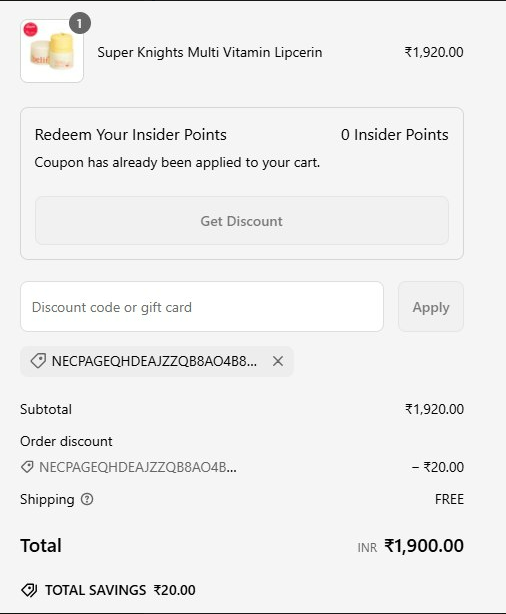This screenshot has height=614, width=506.
Task: Click the Get Discount button
Action: pyautogui.click(x=242, y=221)
